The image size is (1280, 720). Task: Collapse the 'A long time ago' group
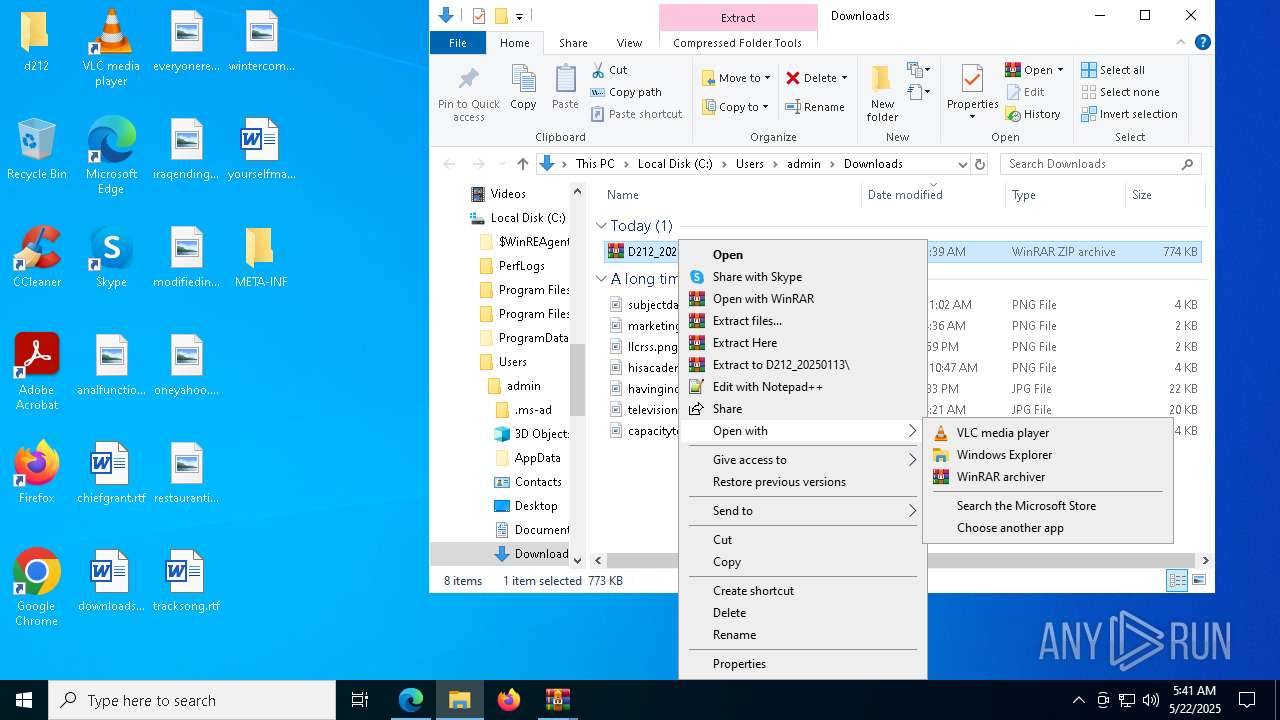coord(601,279)
